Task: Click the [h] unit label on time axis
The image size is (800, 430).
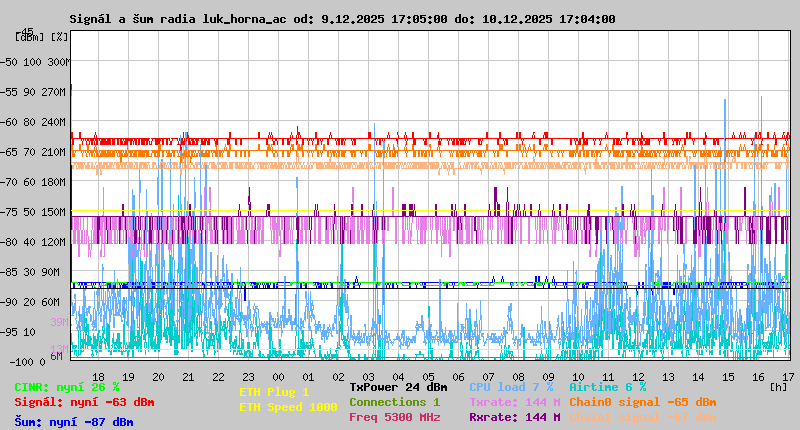Action: coord(777,386)
